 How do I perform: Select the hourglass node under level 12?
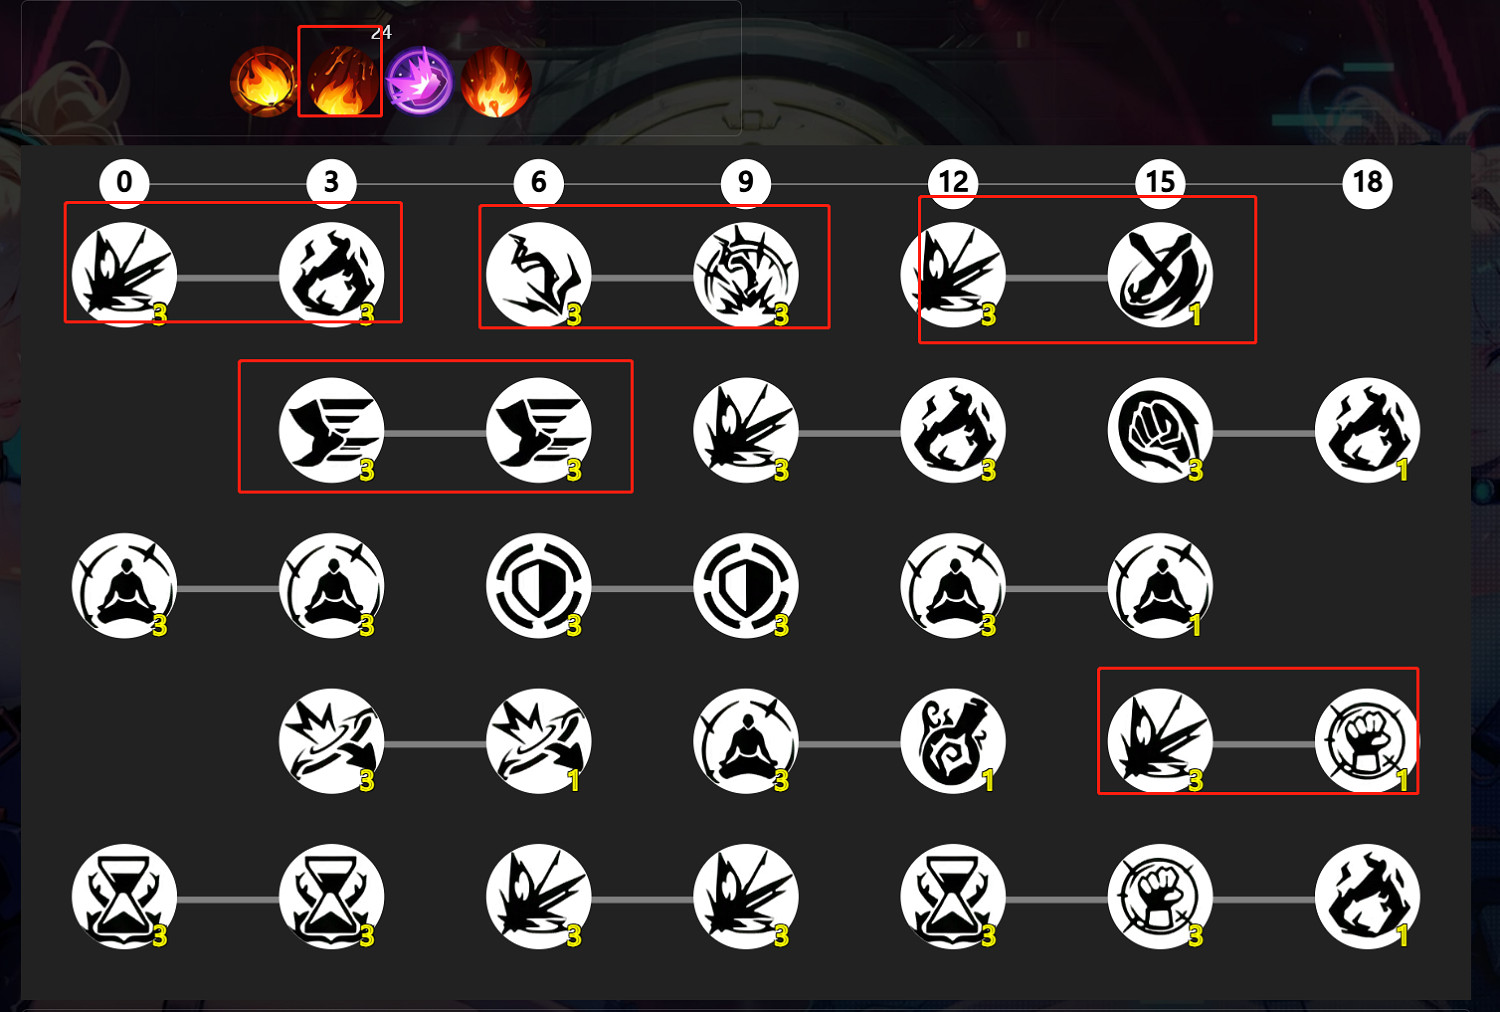pos(953,897)
